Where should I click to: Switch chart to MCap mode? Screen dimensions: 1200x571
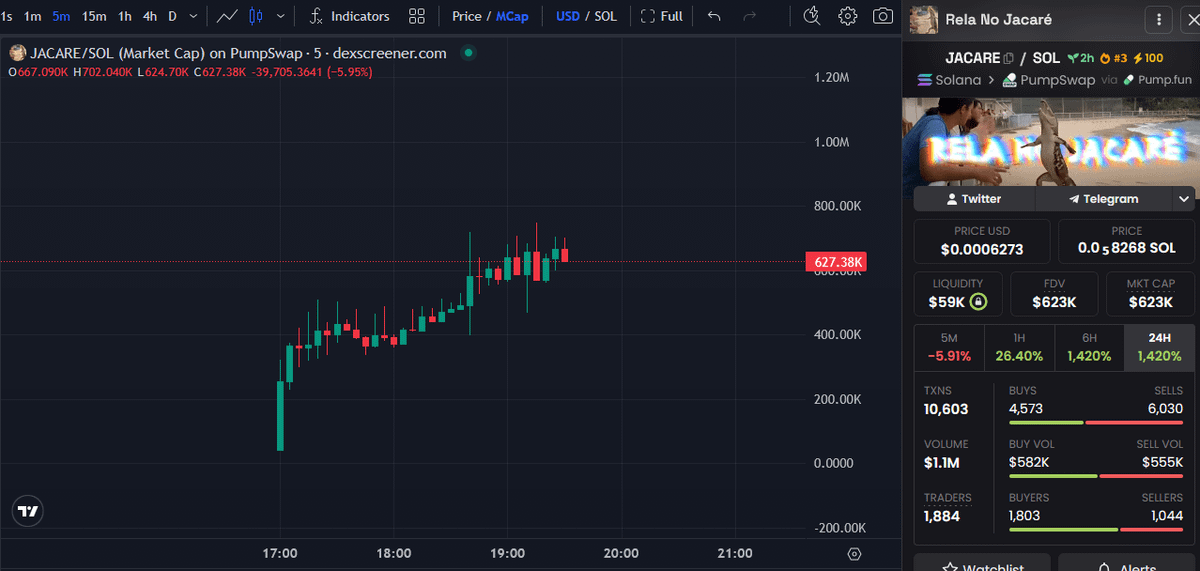[x=512, y=16]
